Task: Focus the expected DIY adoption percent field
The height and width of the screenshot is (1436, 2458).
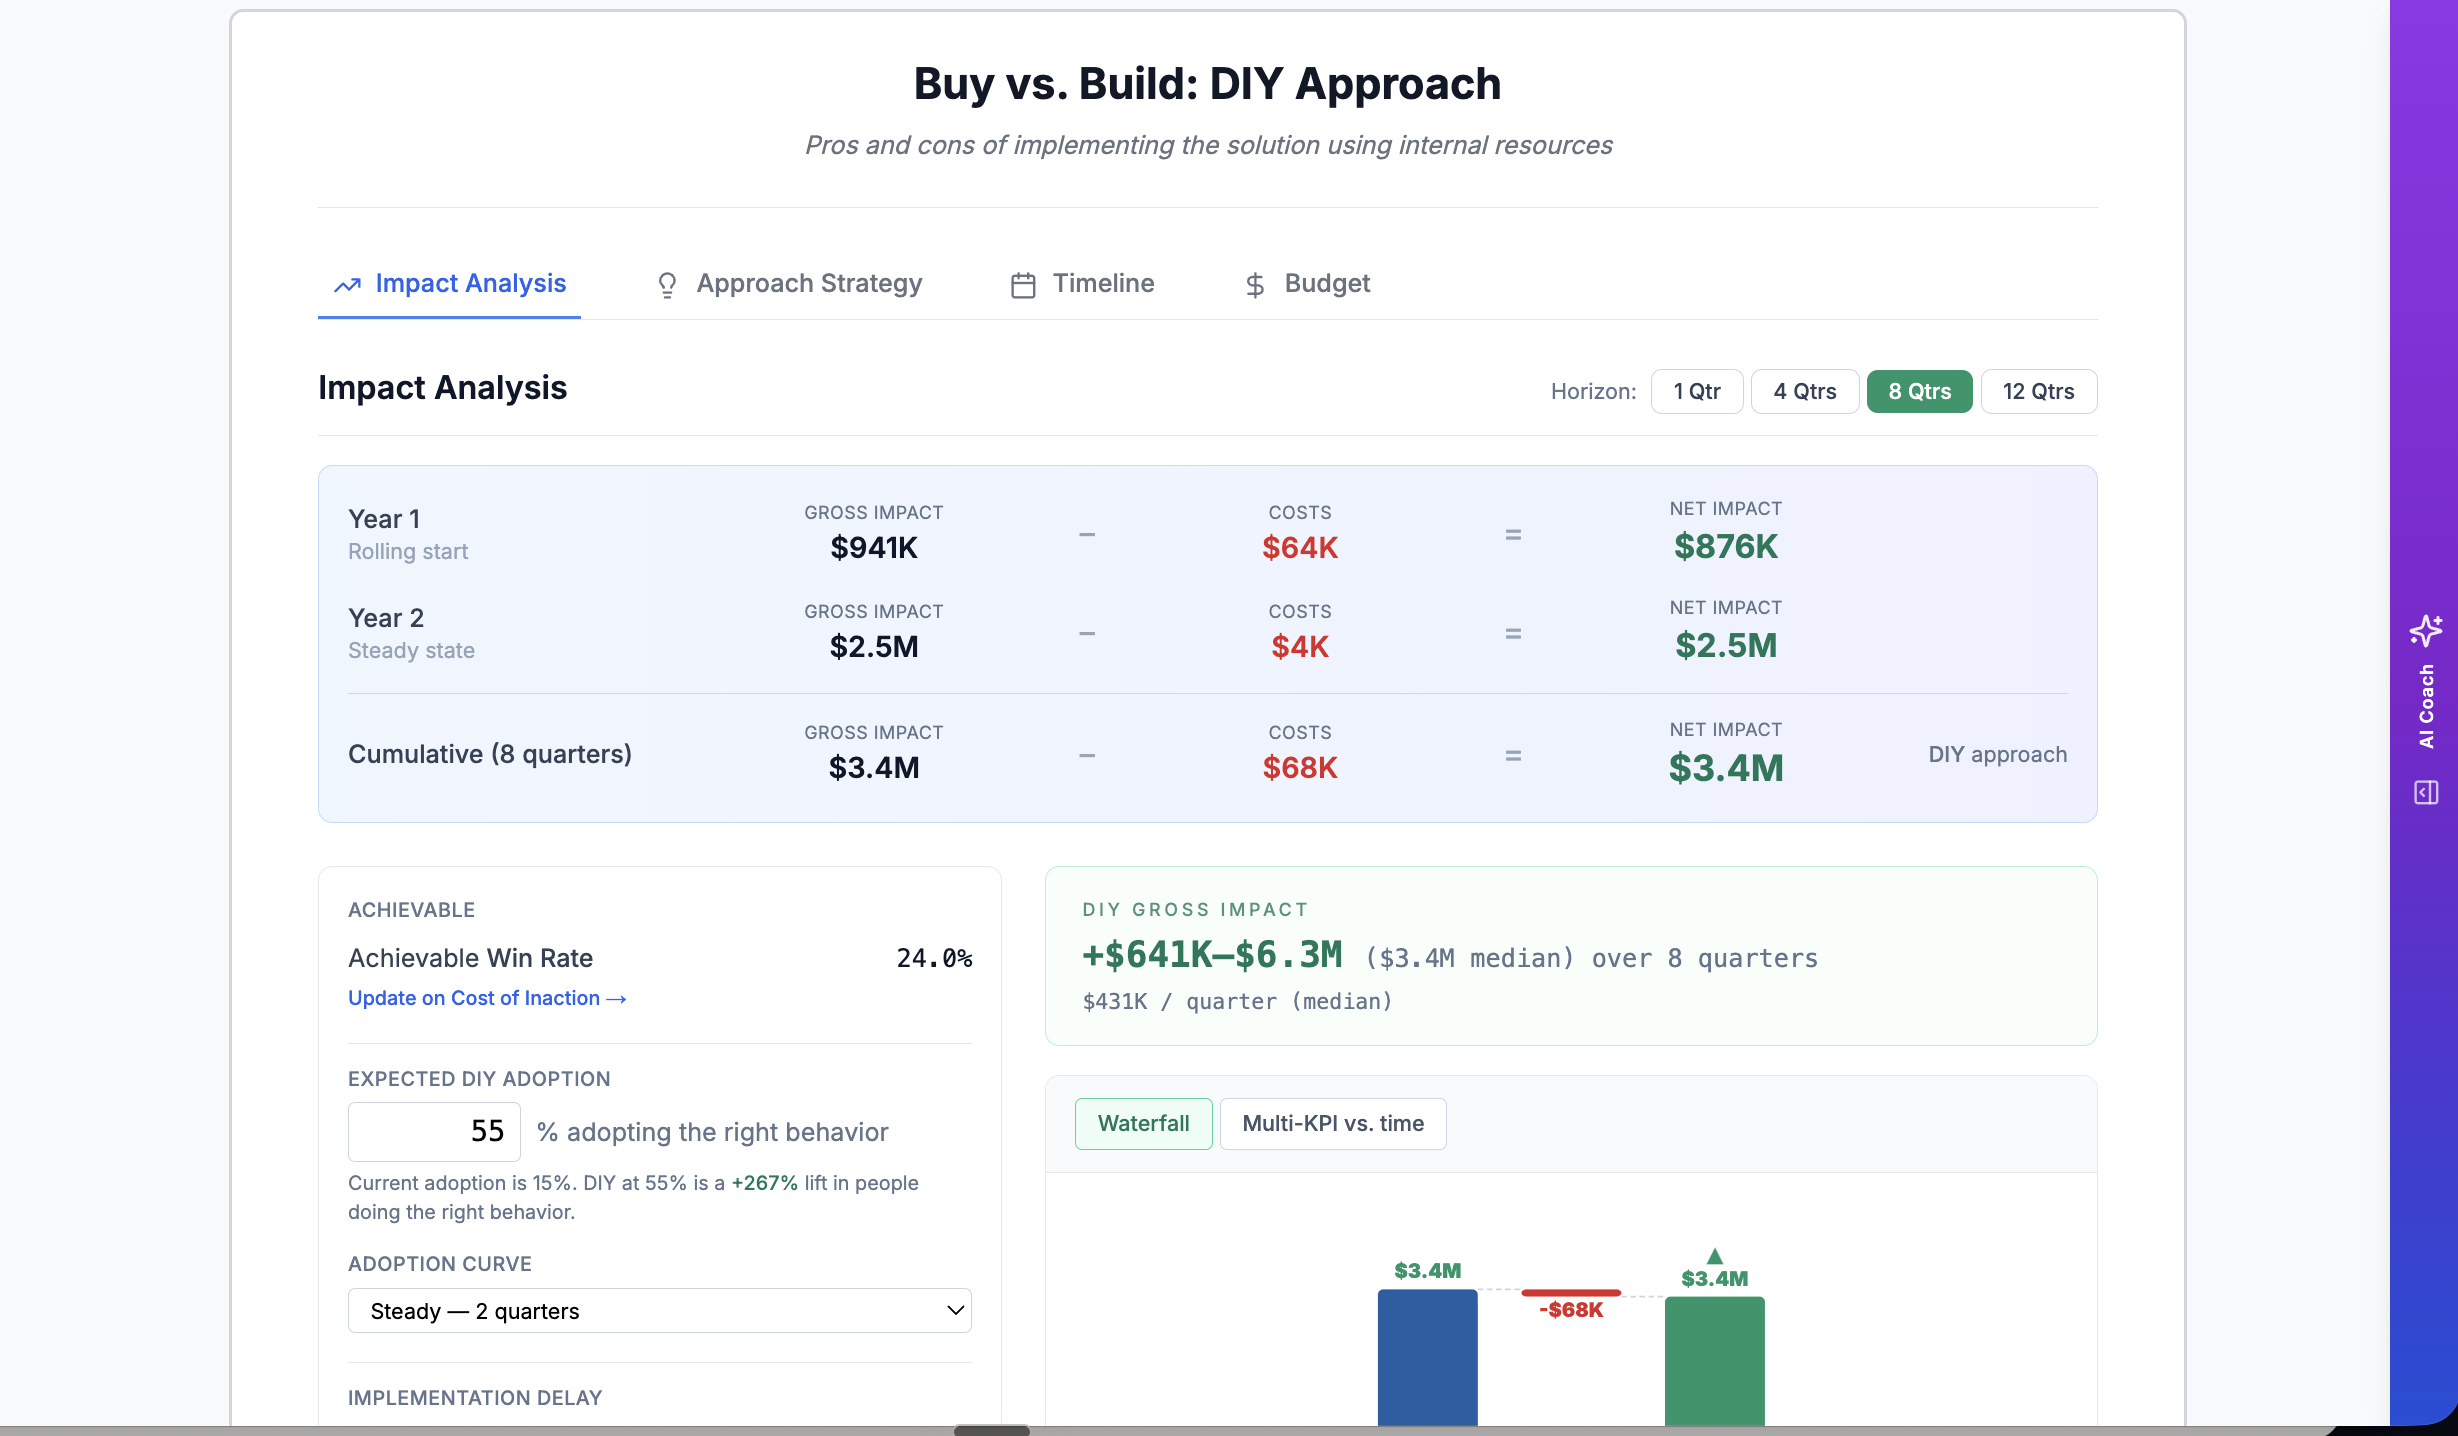Action: coord(434,1132)
